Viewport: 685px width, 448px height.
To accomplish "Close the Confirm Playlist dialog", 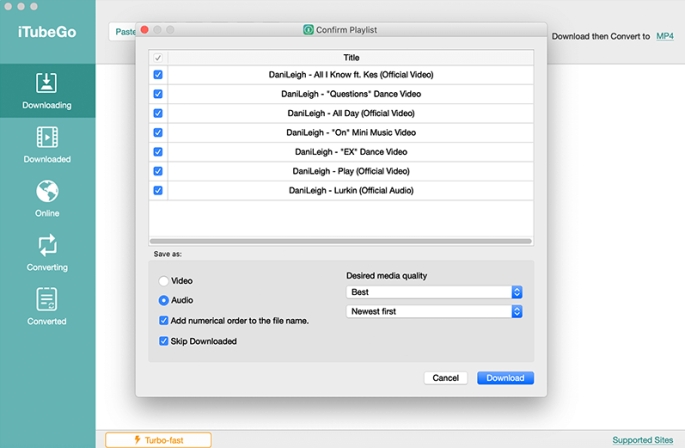I will tap(145, 30).
